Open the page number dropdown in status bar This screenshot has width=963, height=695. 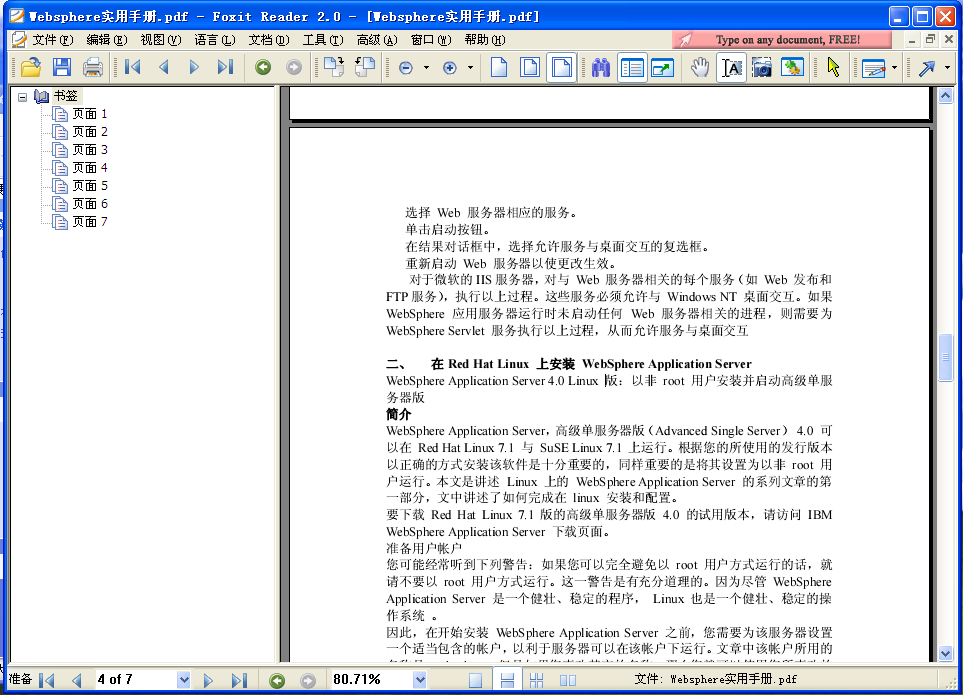click(184, 680)
